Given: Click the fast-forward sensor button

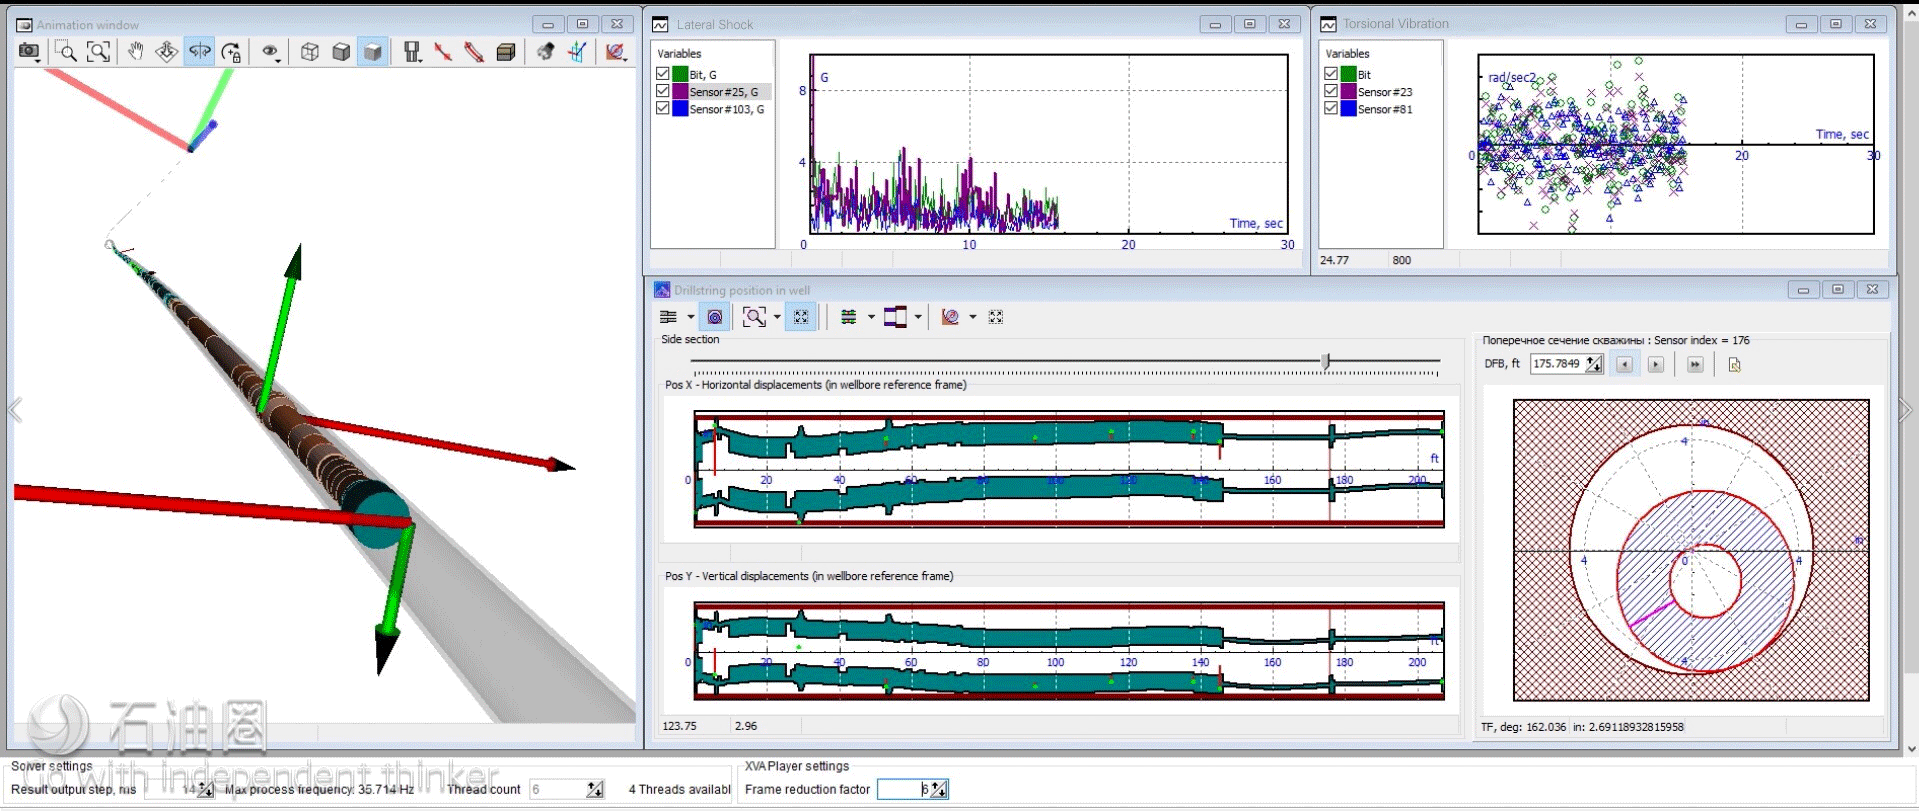Looking at the screenshot, I should click(1695, 365).
